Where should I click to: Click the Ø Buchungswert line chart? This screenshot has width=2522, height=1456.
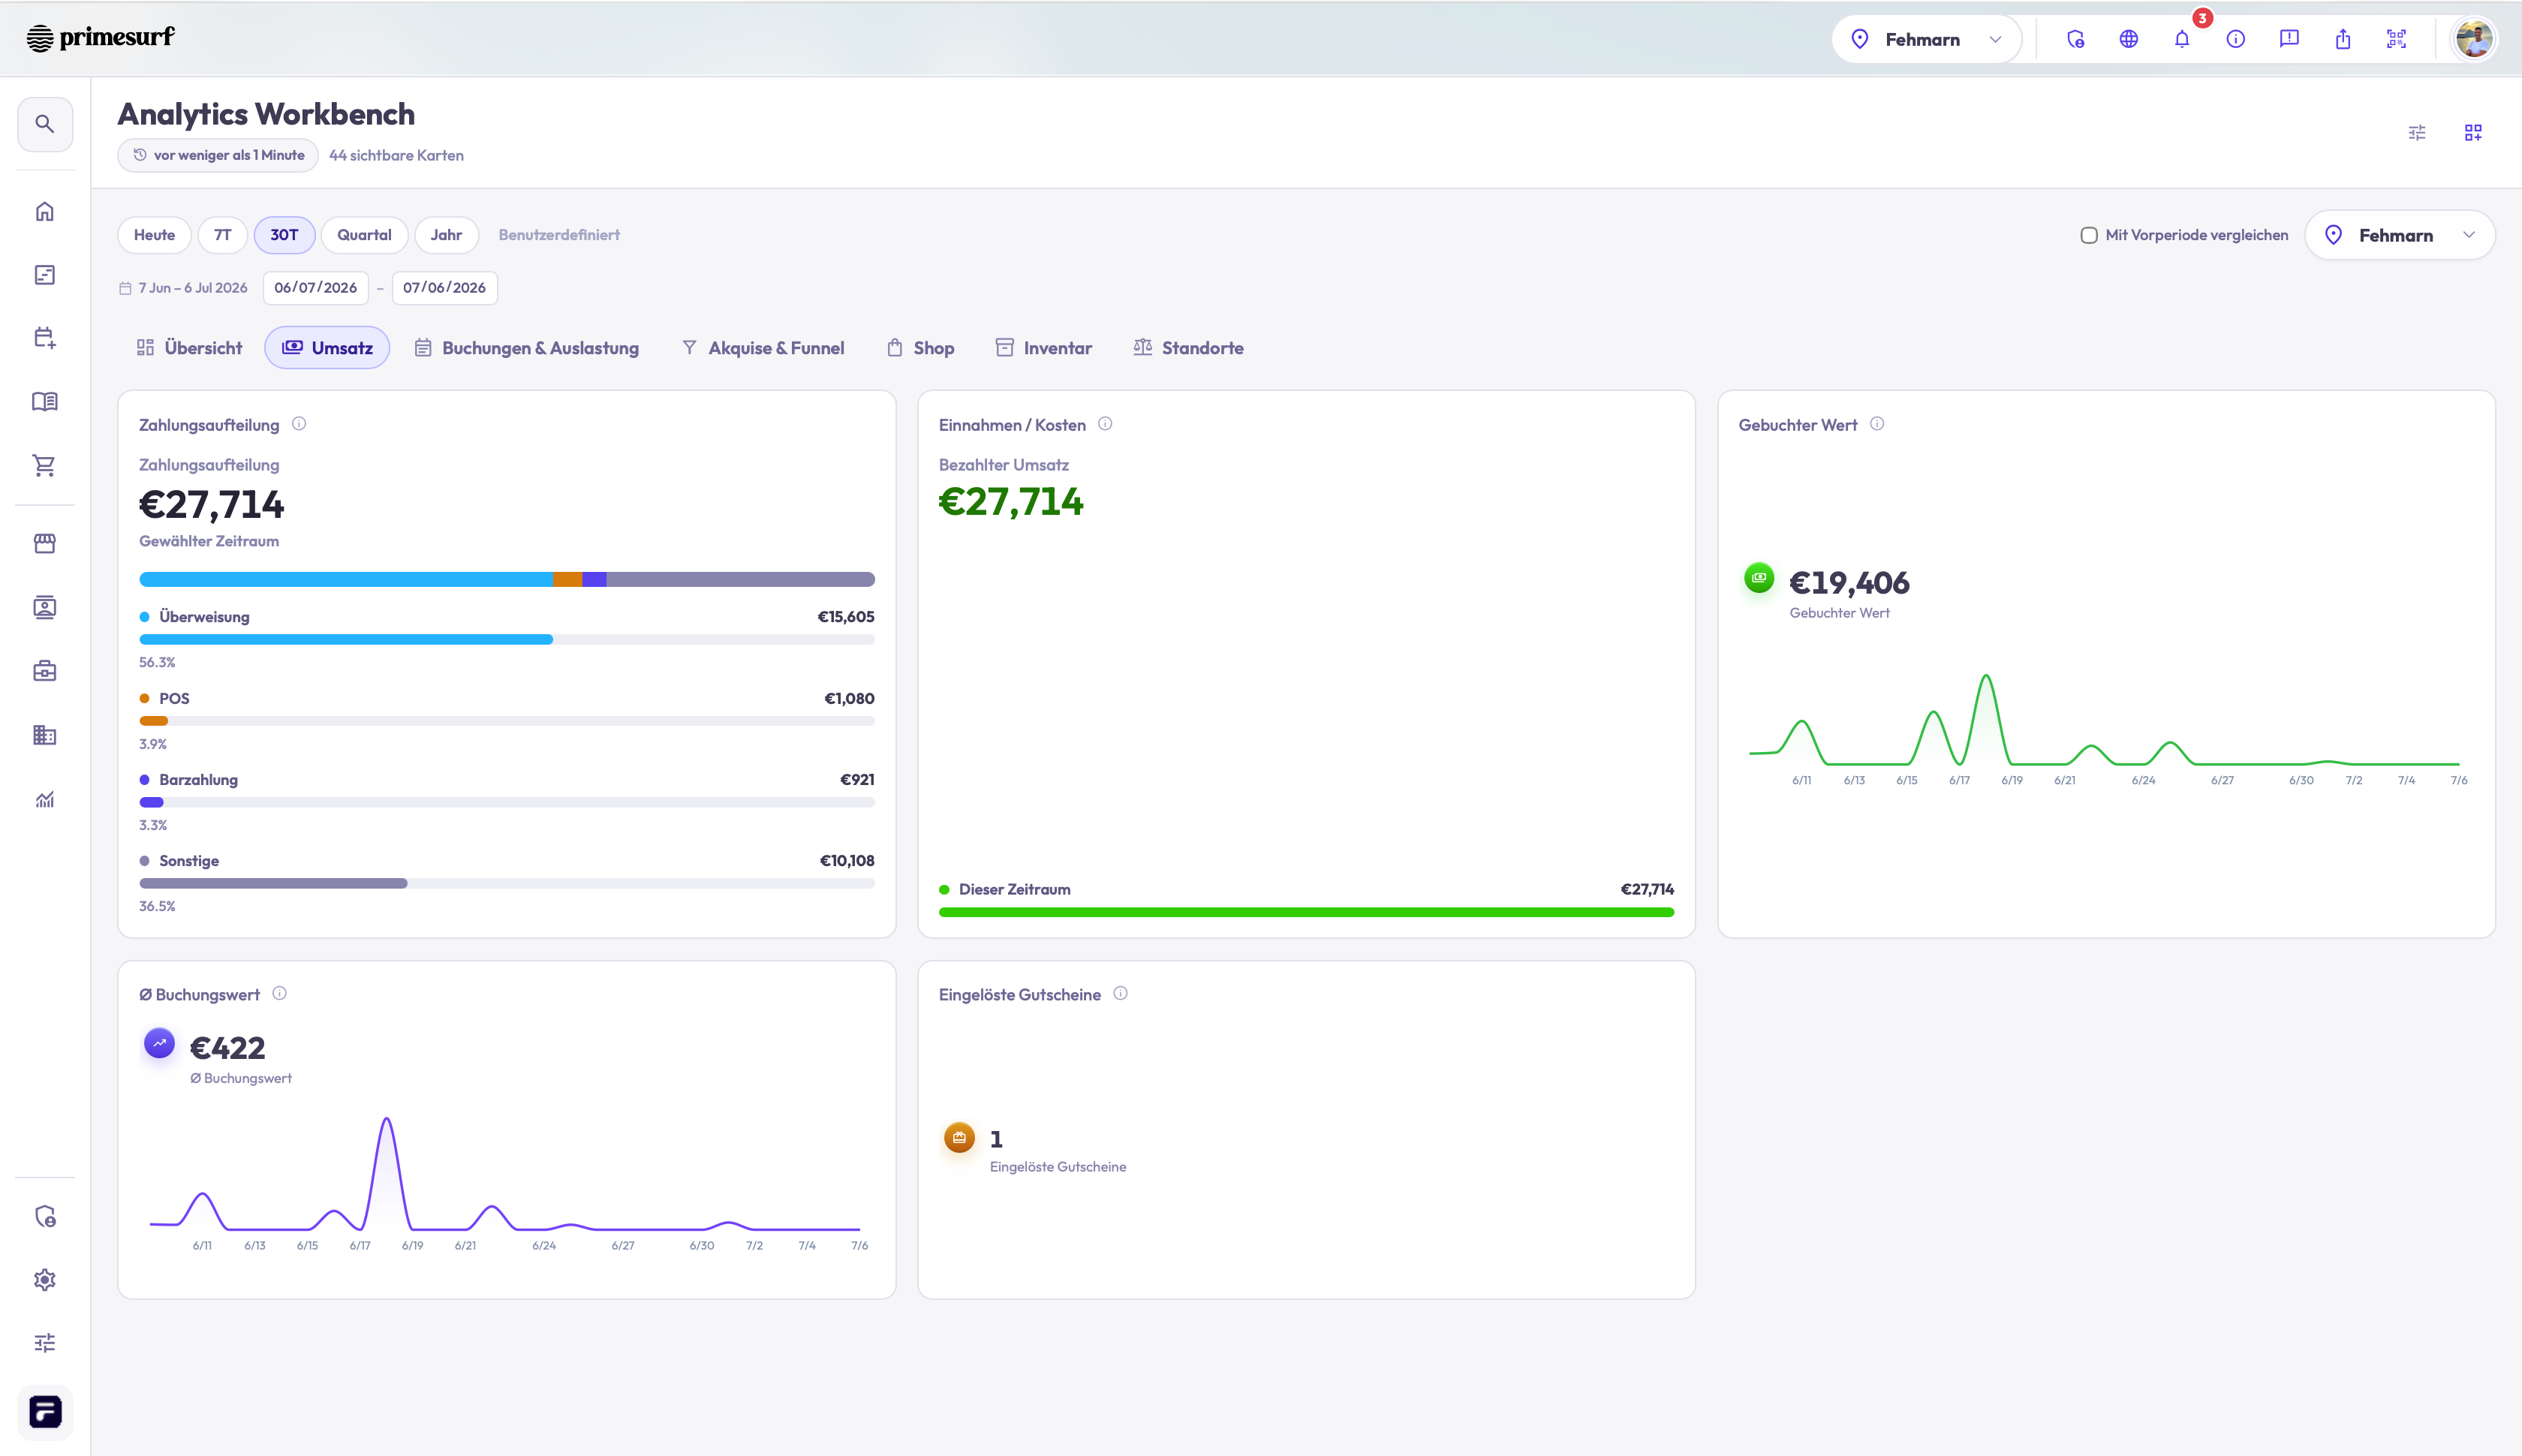[507, 1183]
